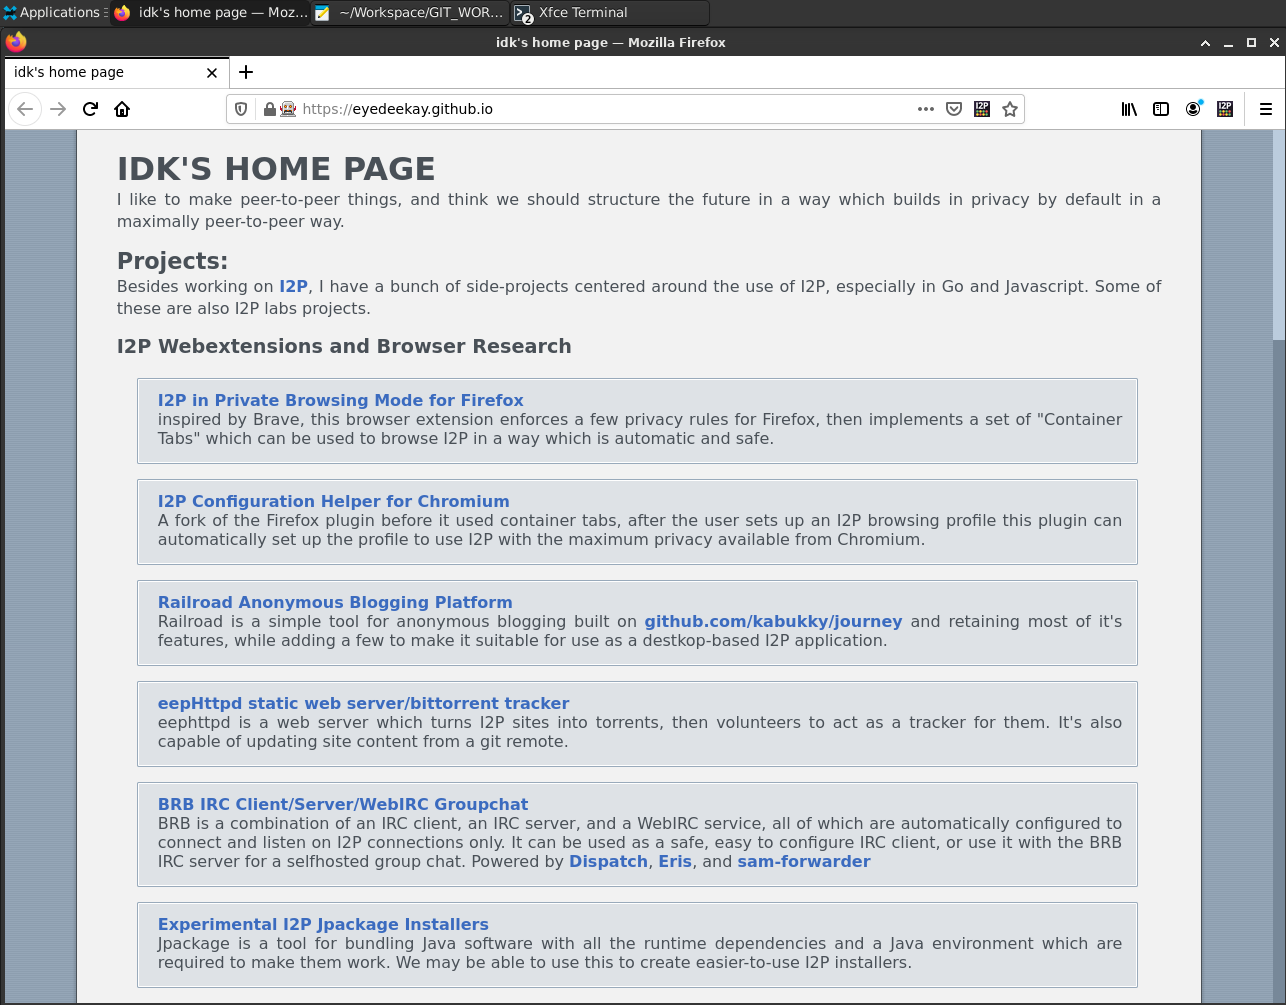This screenshot has width=1286, height=1005.
Task: Click the Projects: heading
Action: tap(173, 261)
